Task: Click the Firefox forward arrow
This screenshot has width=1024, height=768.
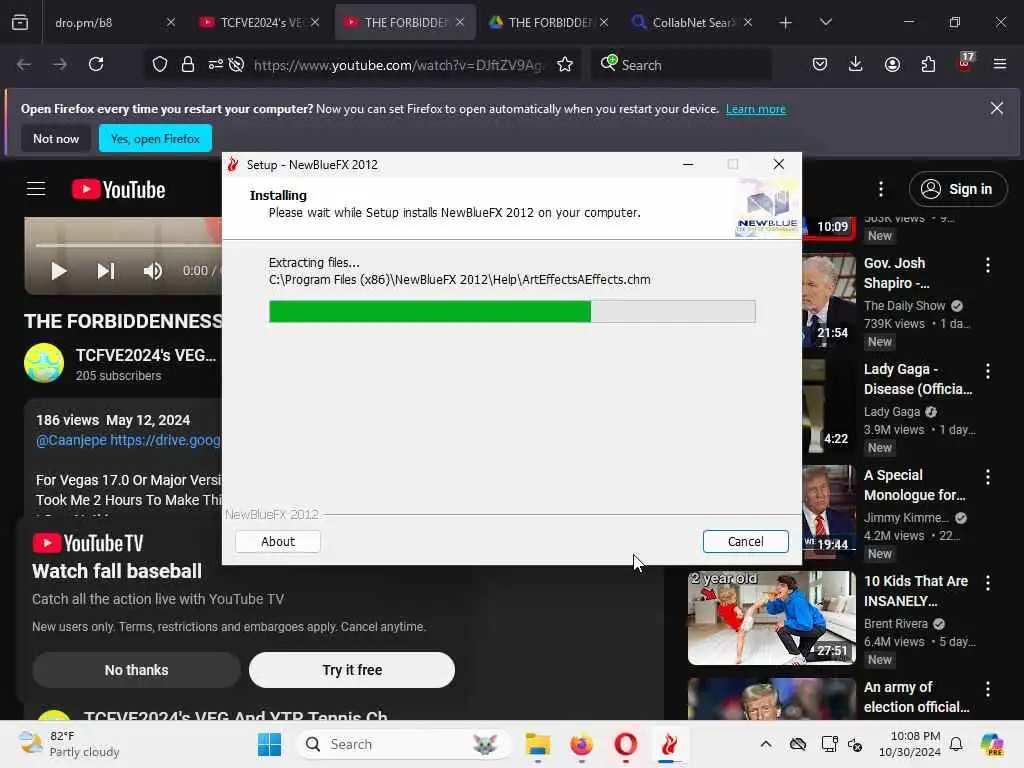Action: click(x=59, y=64)
